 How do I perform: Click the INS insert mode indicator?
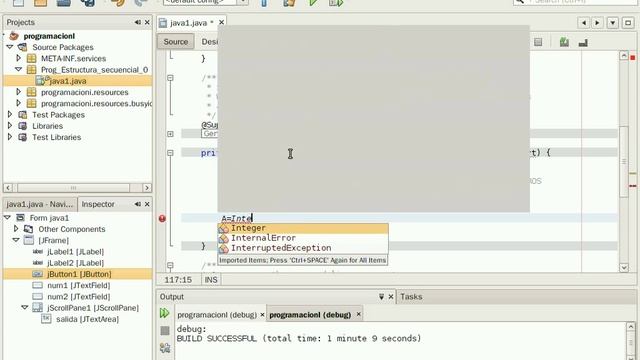[x=211, y=280]
